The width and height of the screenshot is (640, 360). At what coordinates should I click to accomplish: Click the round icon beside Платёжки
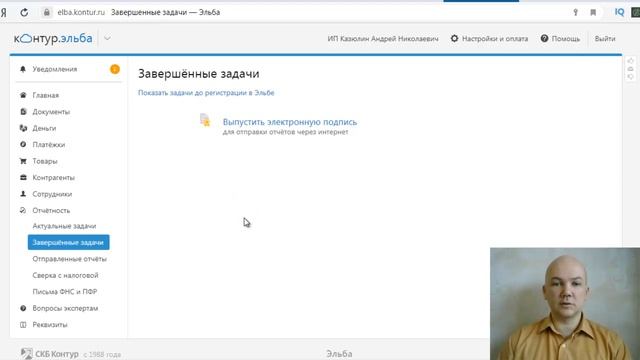coord(23,144)
